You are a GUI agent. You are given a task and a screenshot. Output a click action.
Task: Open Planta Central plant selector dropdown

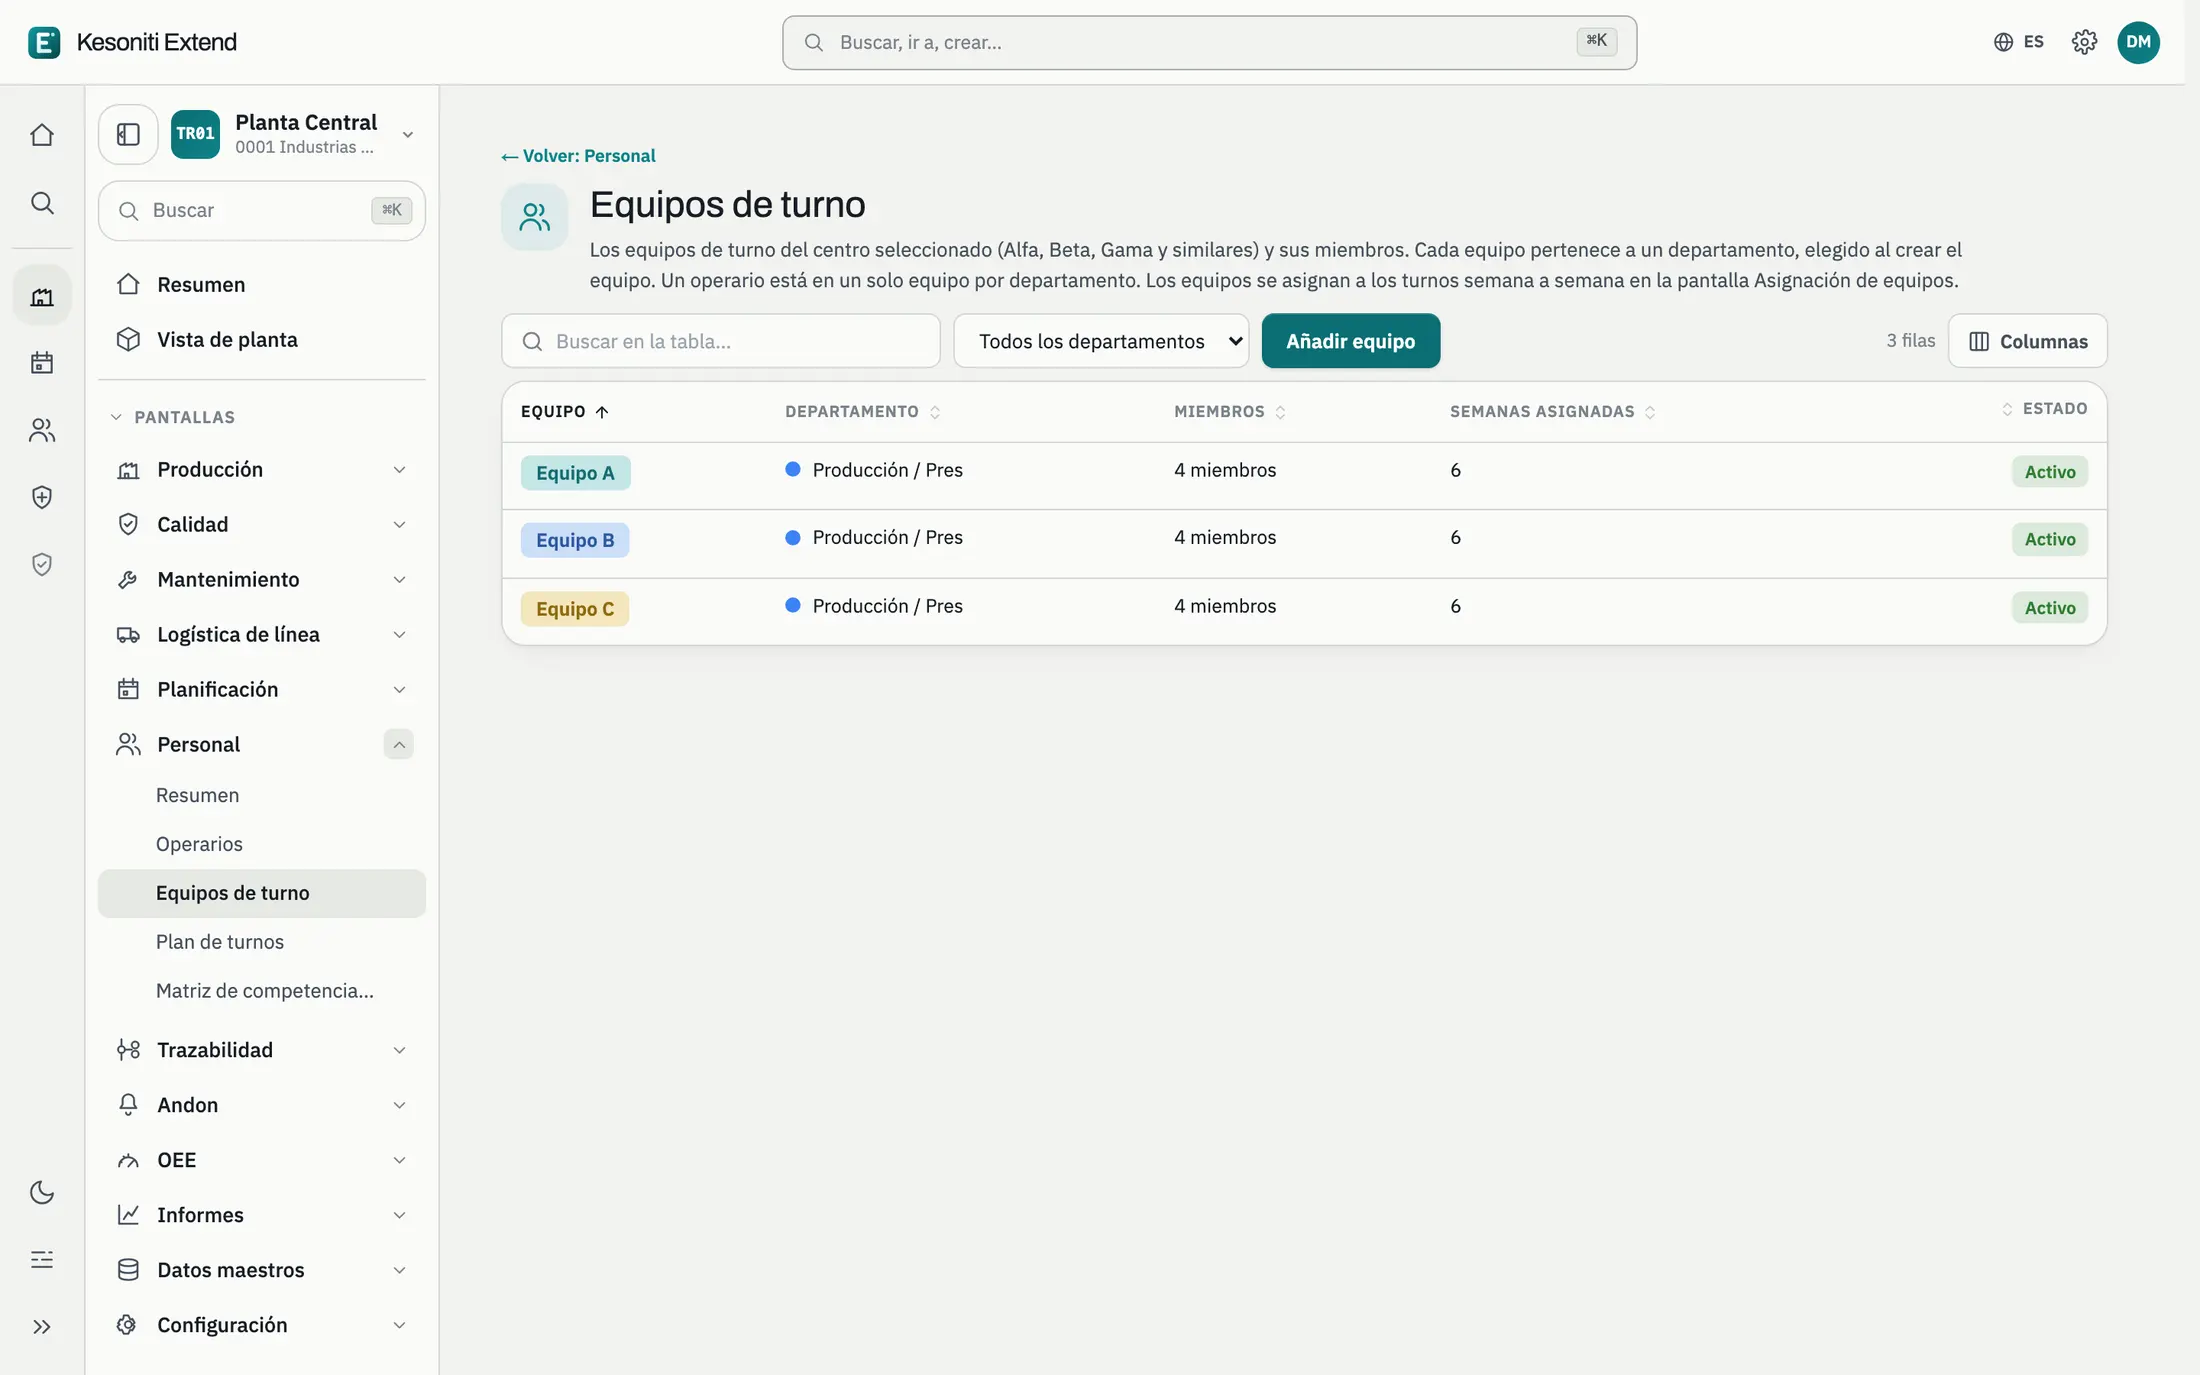tap(295, 134)
